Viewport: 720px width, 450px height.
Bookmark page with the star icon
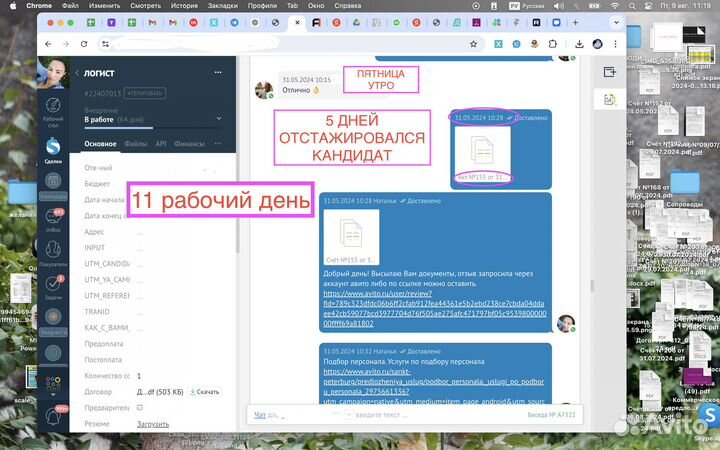pos(473,44)
